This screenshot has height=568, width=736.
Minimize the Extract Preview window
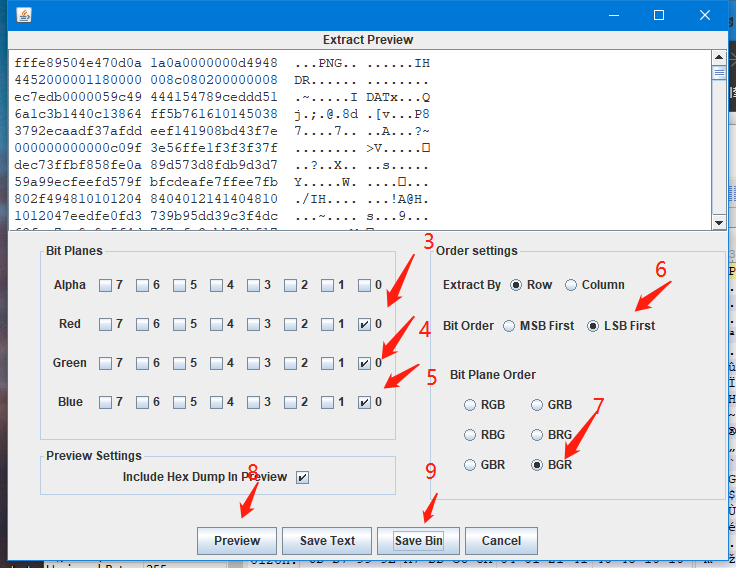tap(613, 15)
